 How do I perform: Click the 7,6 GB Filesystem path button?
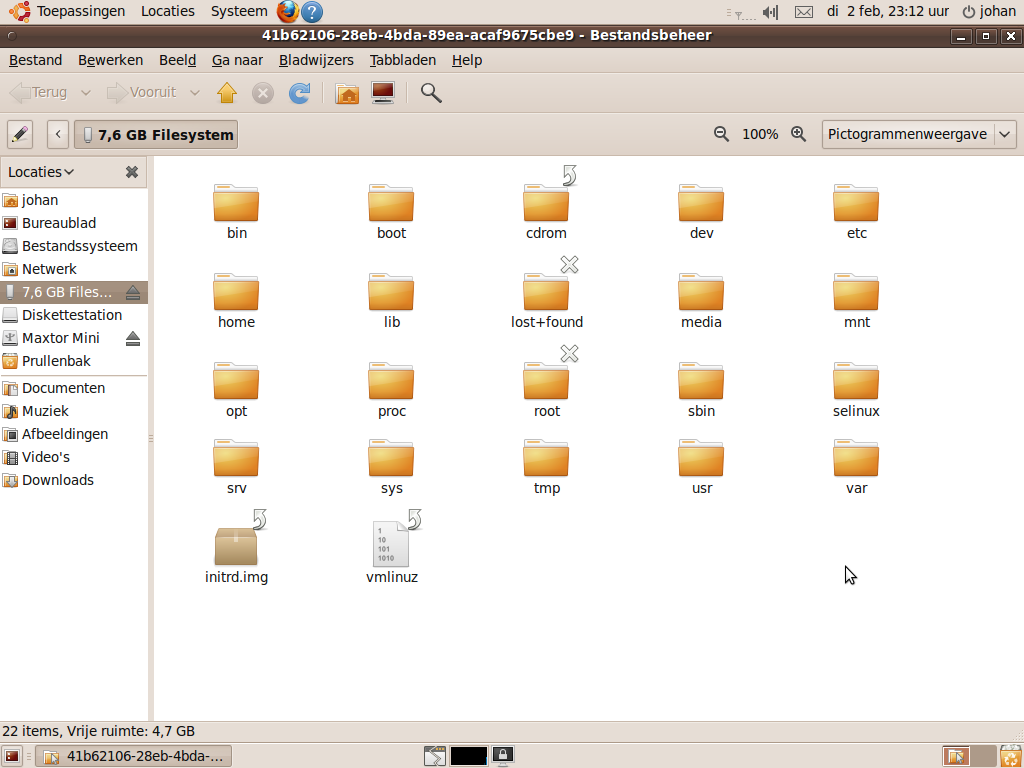156,134
